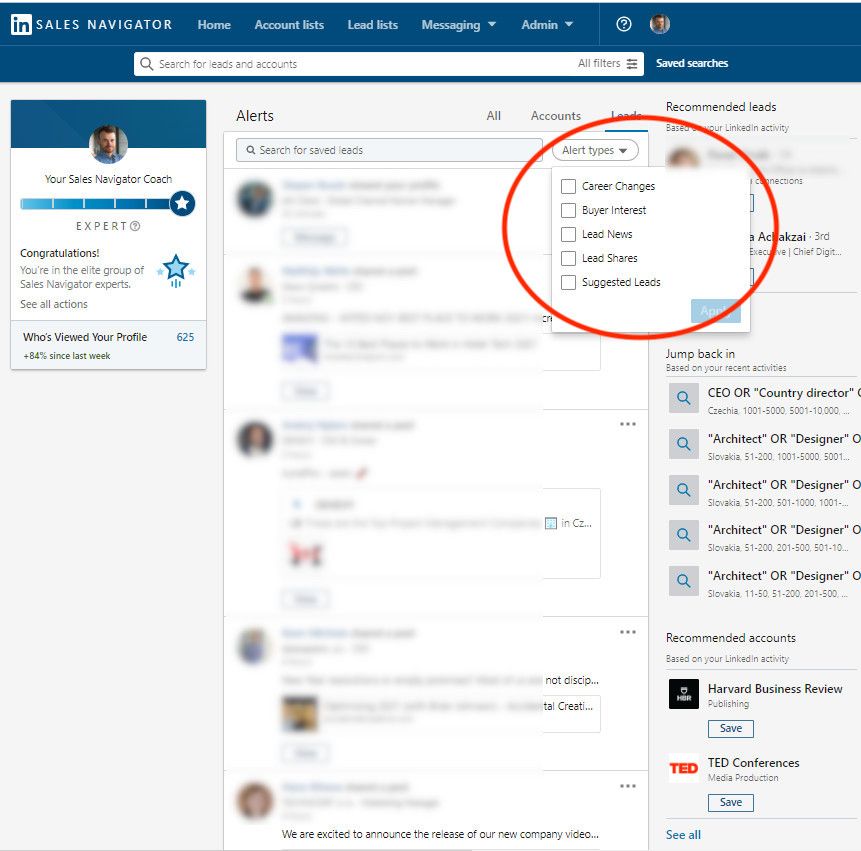This screenshot has height=851, width=861.
Task: Click the All filters label
Action: point(599,64)
